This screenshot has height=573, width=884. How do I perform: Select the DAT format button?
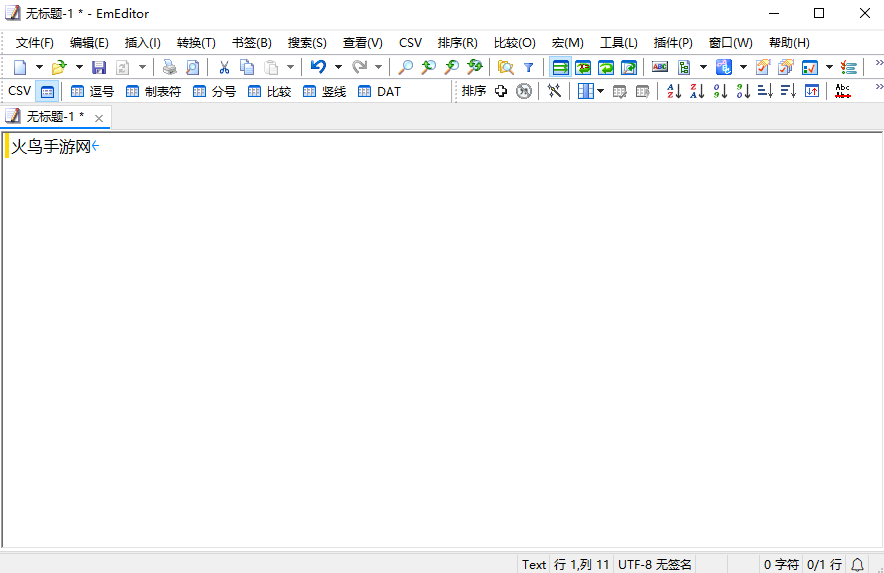[379, 91]
